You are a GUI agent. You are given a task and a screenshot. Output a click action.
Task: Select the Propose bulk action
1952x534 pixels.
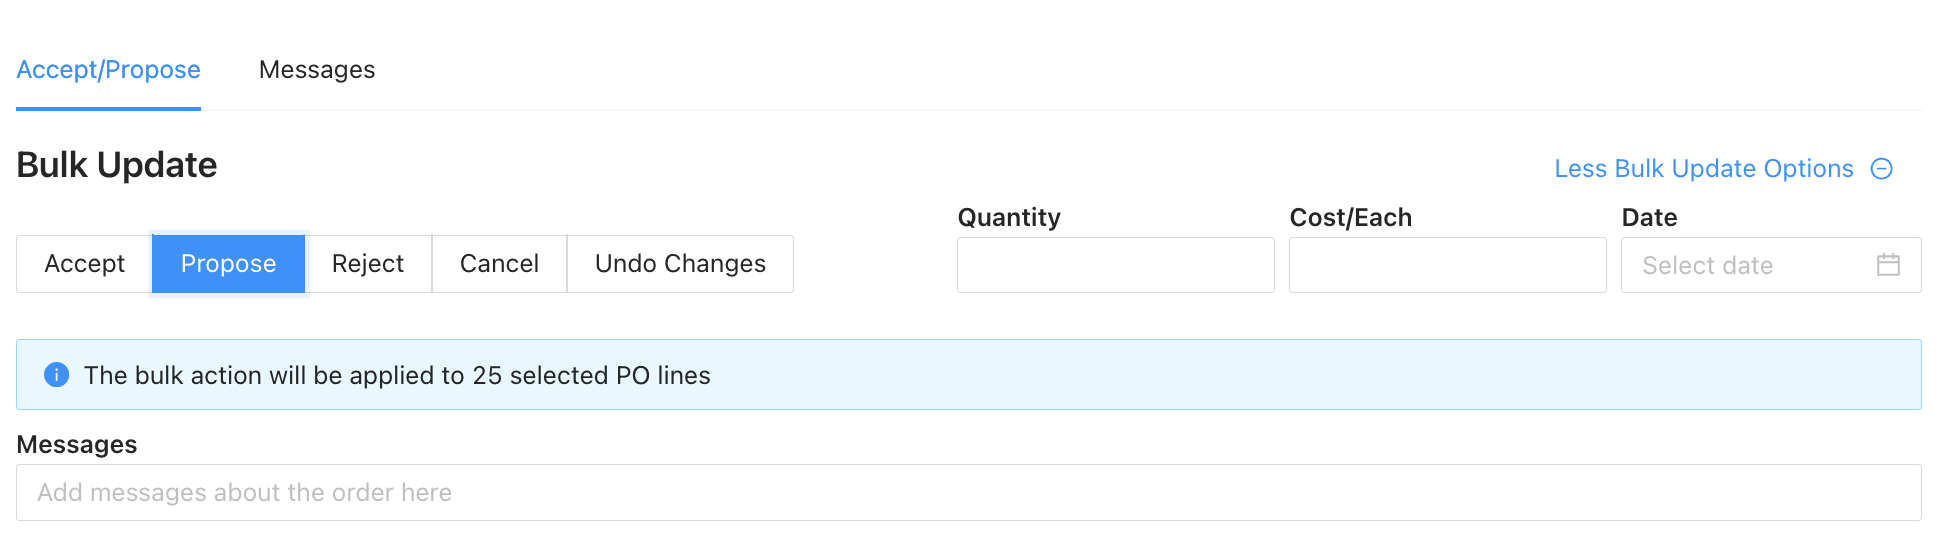tap(228, 264)
